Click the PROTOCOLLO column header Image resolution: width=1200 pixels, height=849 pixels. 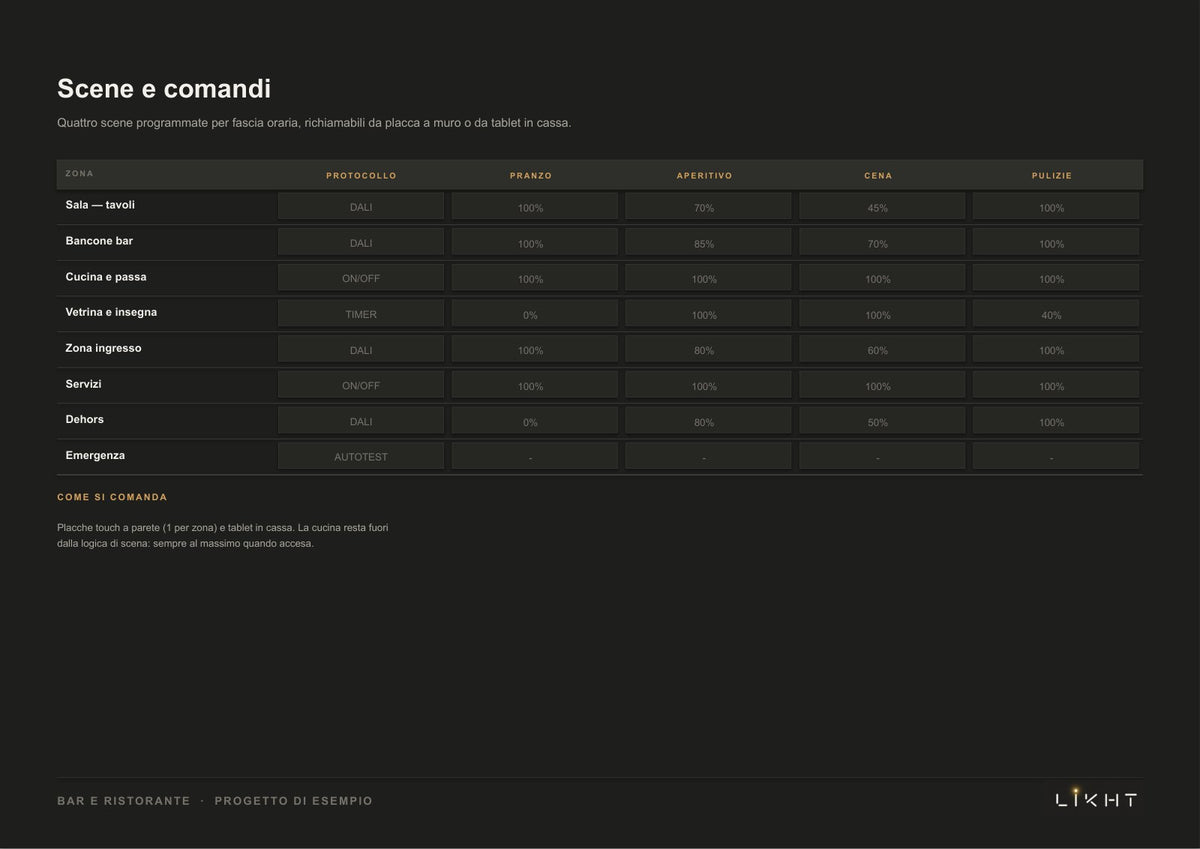tap(361, 176)
